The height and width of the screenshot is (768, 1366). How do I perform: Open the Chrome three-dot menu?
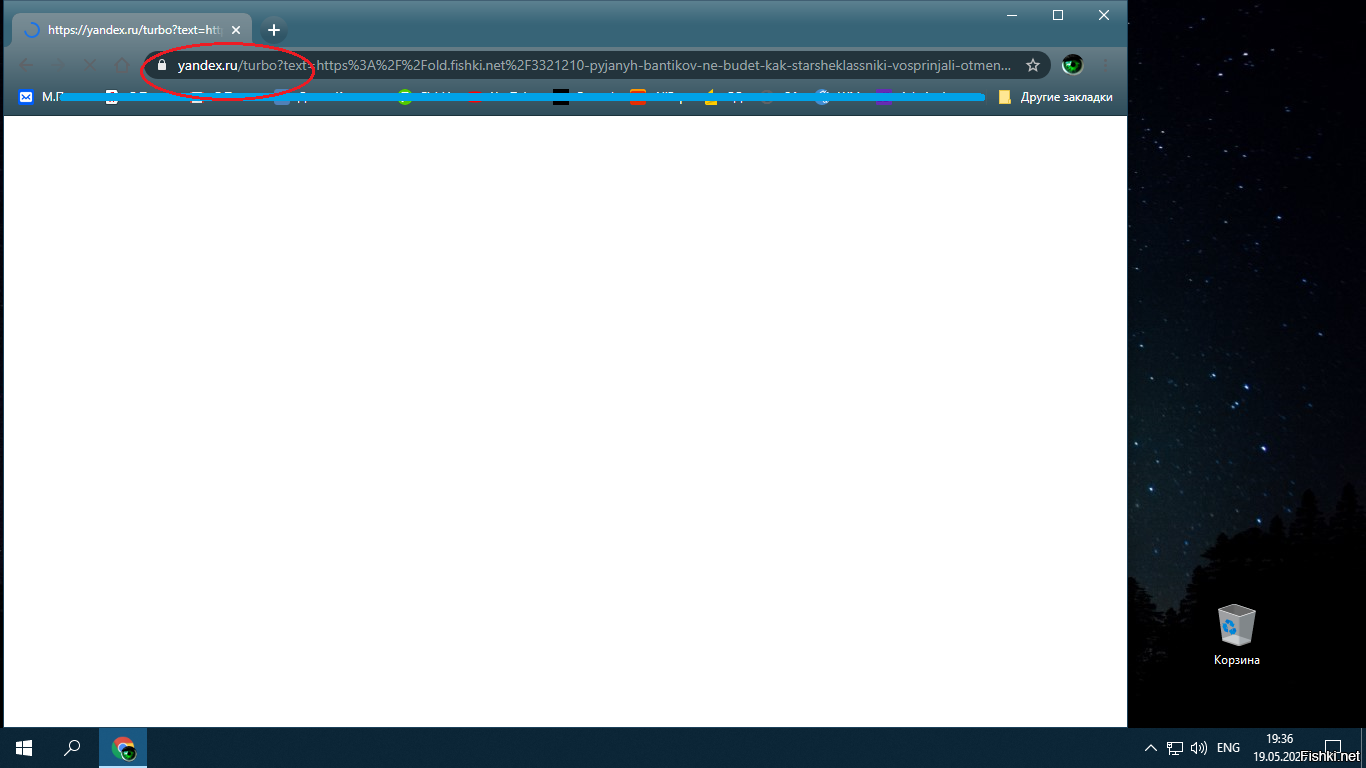click(1106, 65)
